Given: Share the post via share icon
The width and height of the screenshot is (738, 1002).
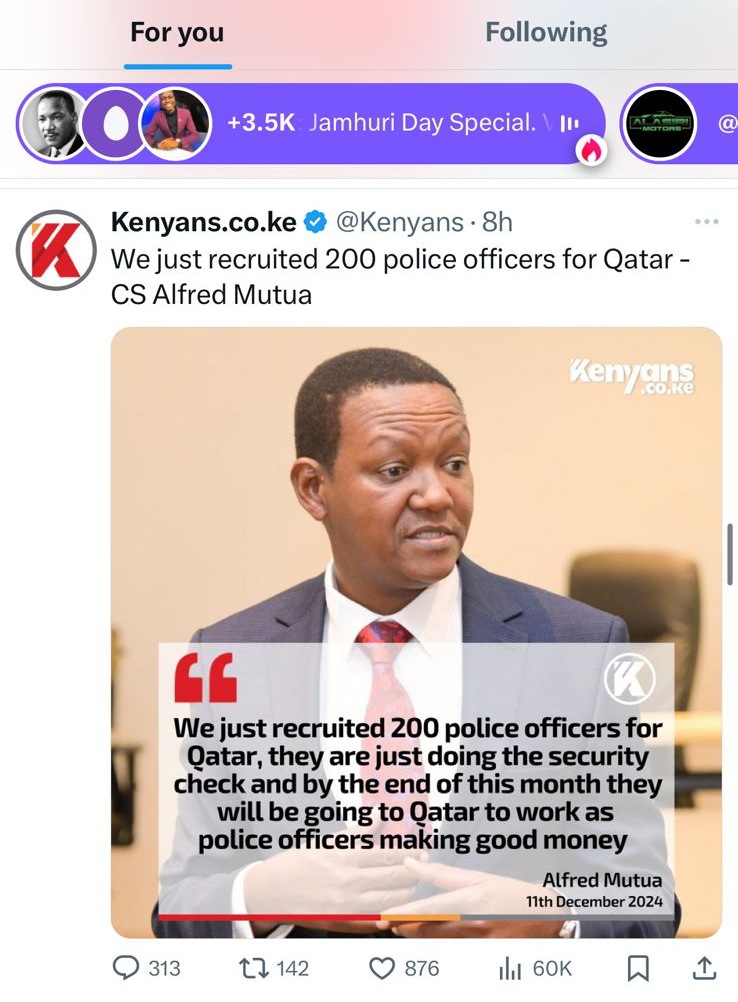Looking at the screenshot, I should [703, 968].
